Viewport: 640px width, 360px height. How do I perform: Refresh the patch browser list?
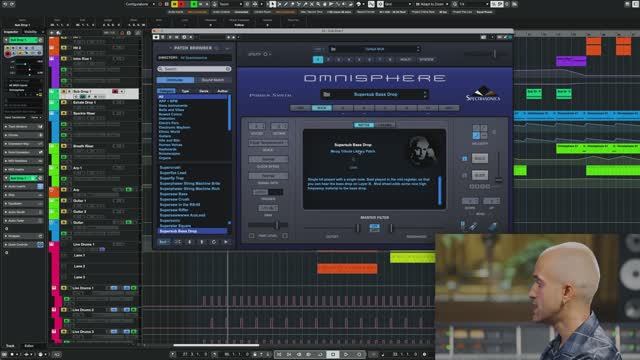pos(213,242)
